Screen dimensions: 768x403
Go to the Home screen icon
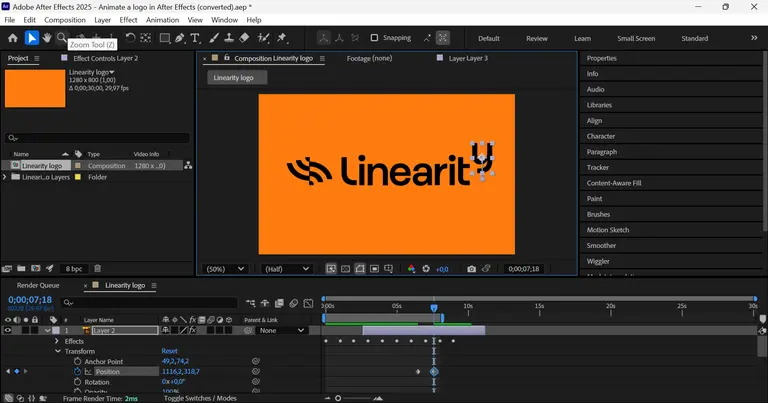pos(13,38)
